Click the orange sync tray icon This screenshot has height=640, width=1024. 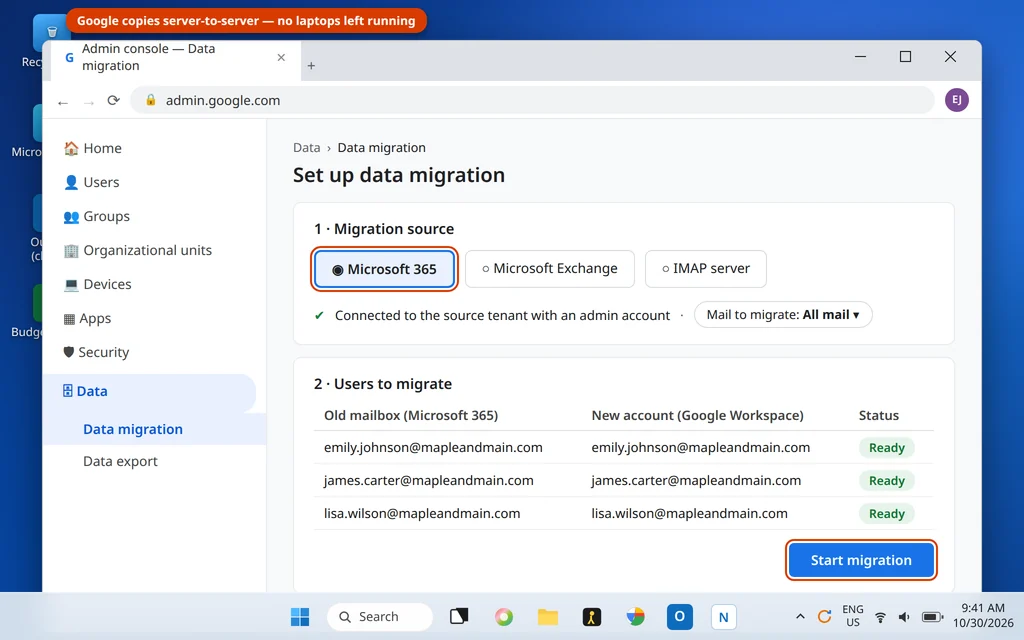coord(824,616)
